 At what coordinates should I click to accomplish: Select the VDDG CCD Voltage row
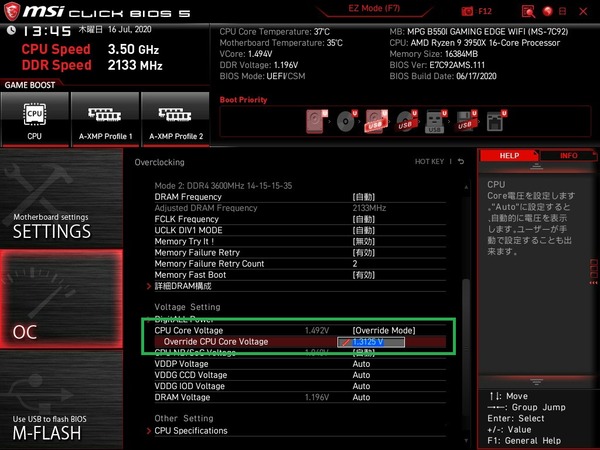[x=300, y=375]
